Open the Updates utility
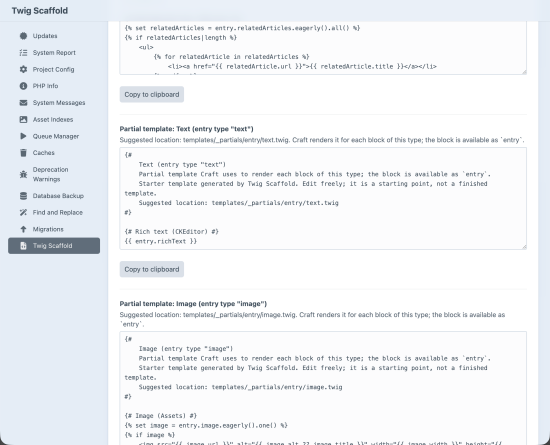550x445 pixels. point(54,36)
